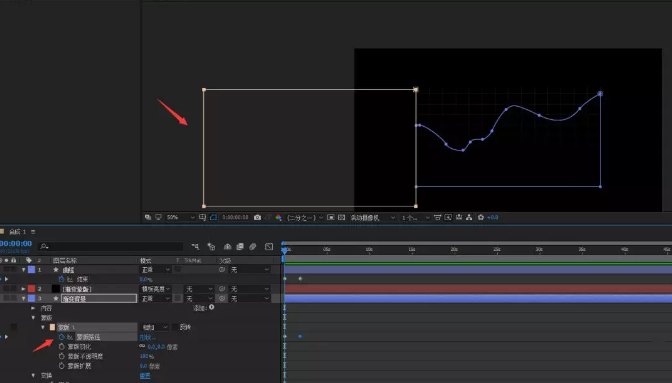The height and width of the screenshot is (383, 672).
Task: Open composition mini-flowchart icon in timeline
Action: click(195, 246)
